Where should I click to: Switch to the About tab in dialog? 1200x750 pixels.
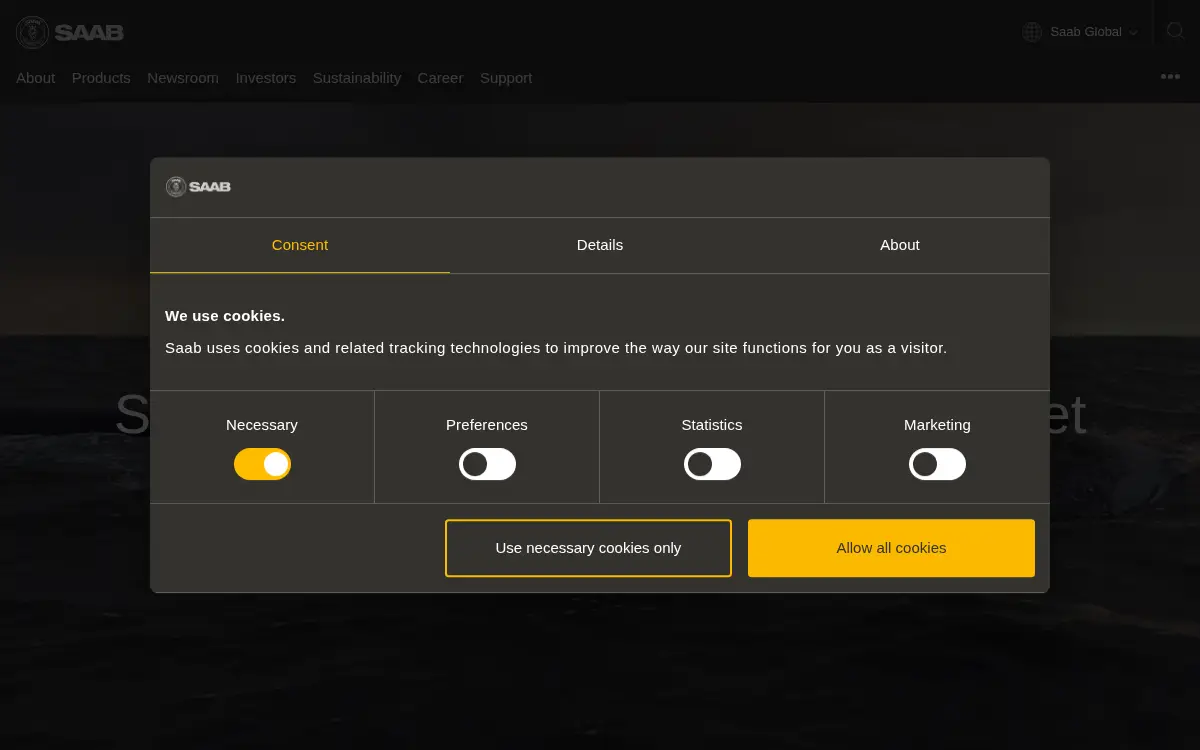900,245
